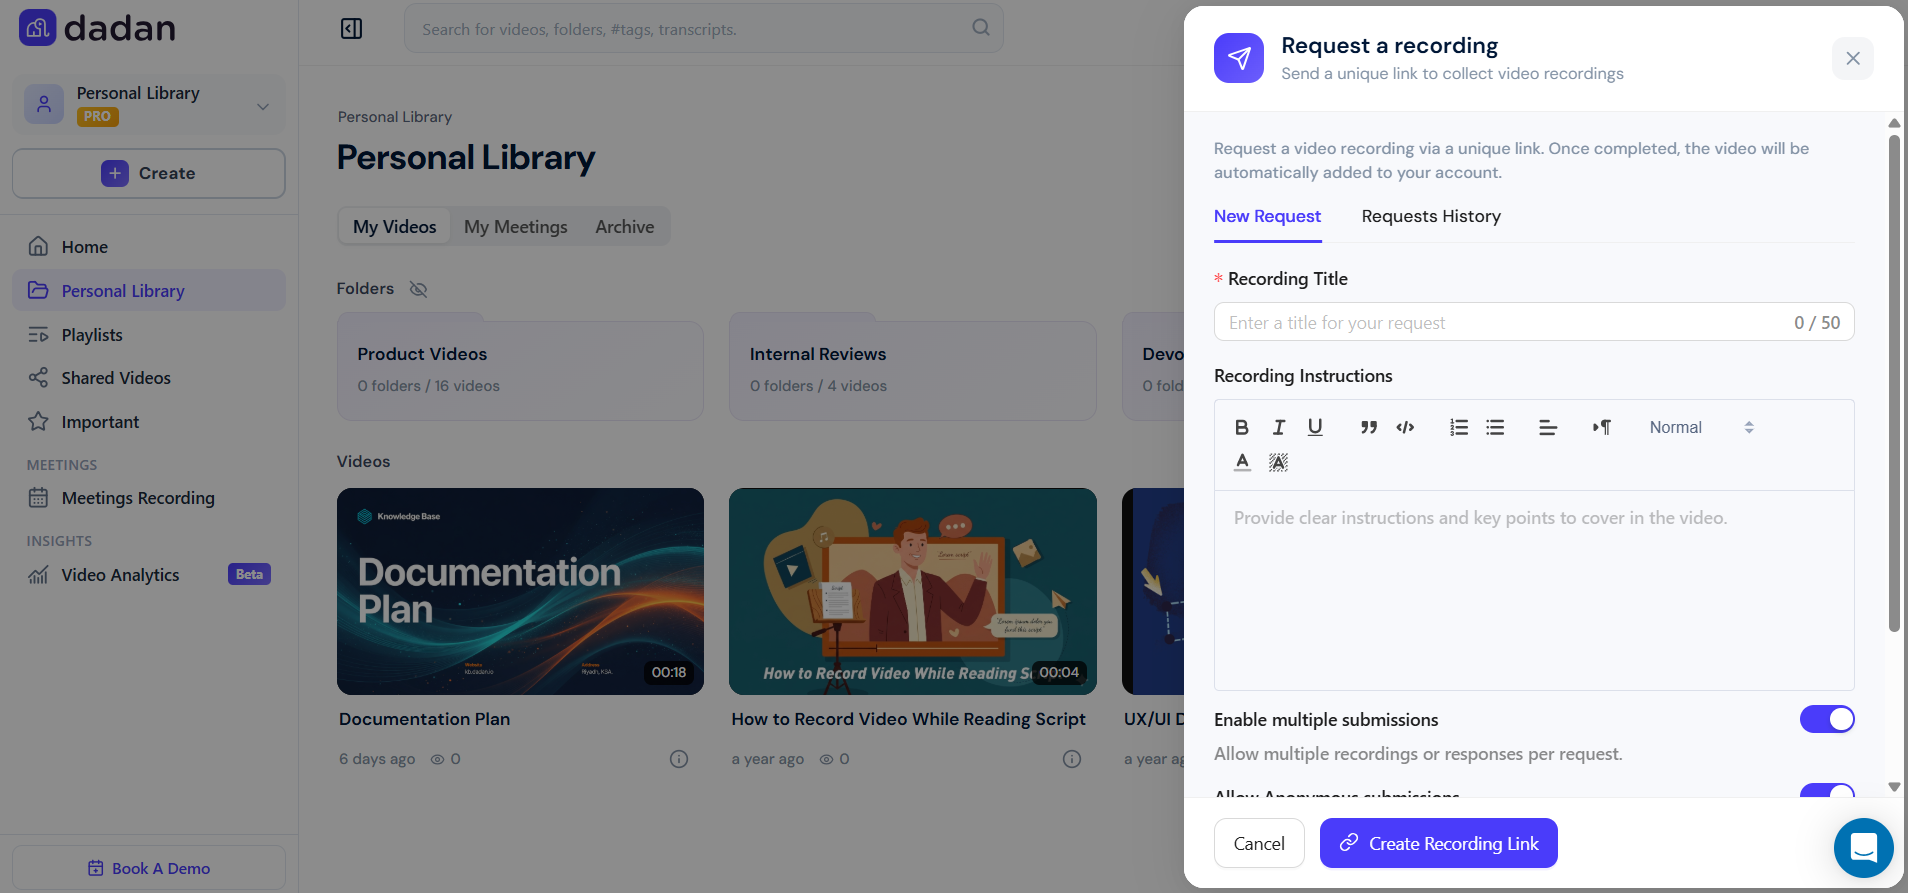The width and height of the screenshot is (1908, 893).
Task: Click info icon for How to Record Video
Action: [x=1072, y=759]
